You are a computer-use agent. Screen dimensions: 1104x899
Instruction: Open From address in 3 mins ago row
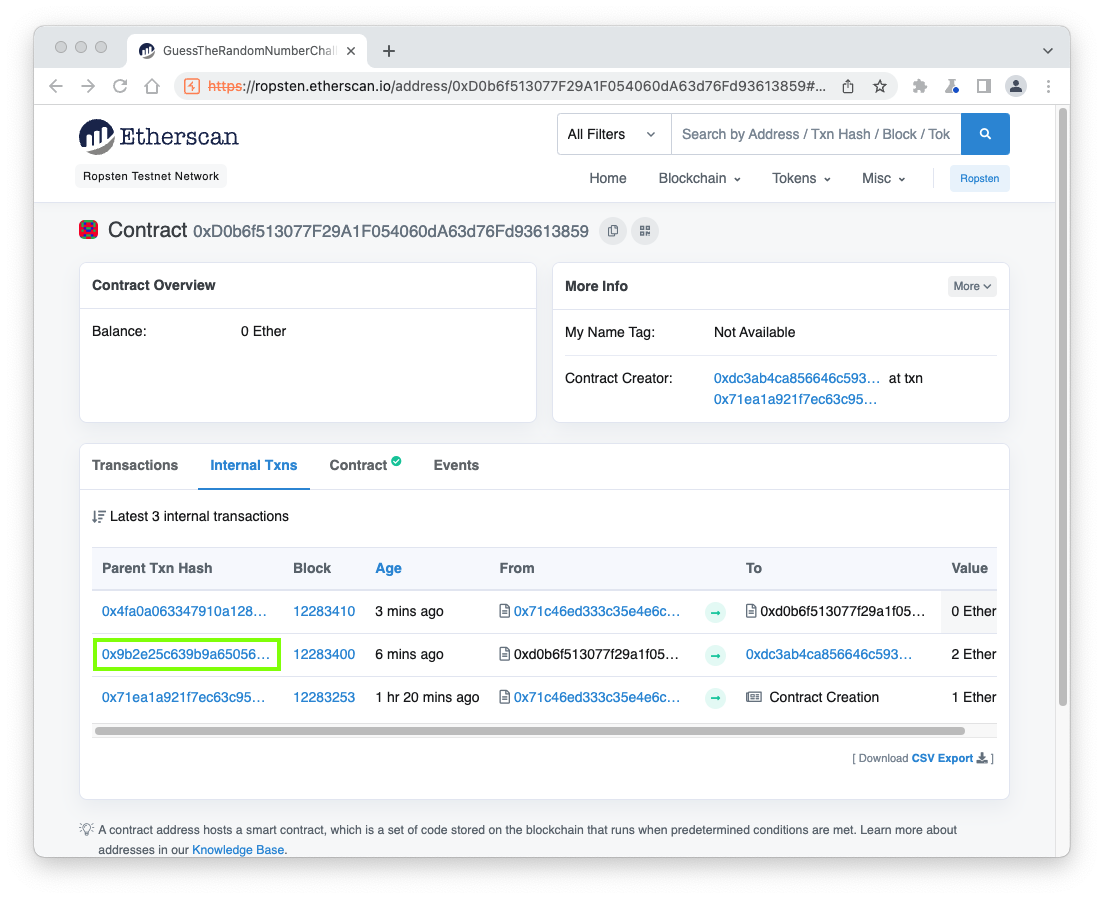(596, 611)
